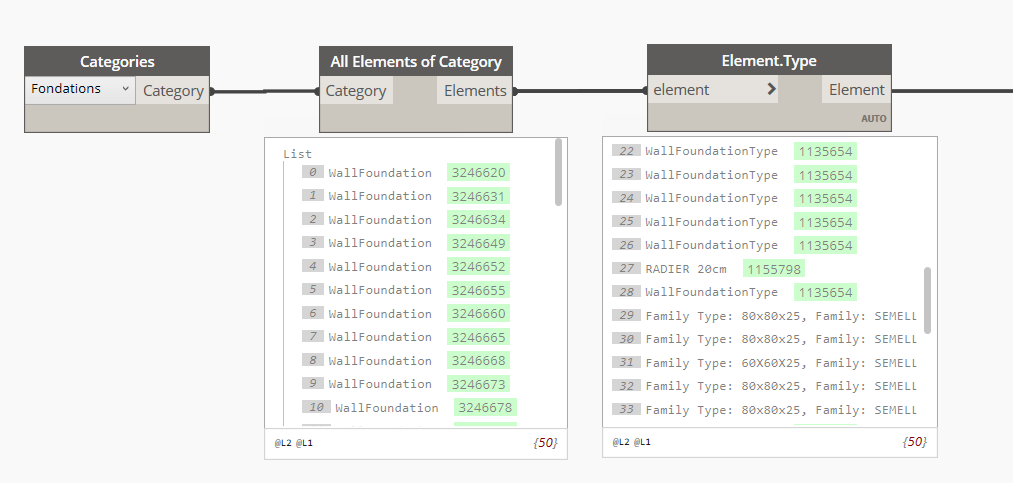Image resolution: width=1013 pixels, height=483 pixels.
Task: Click the scrollbar in the Elements list preview
Action: [558, 173]
